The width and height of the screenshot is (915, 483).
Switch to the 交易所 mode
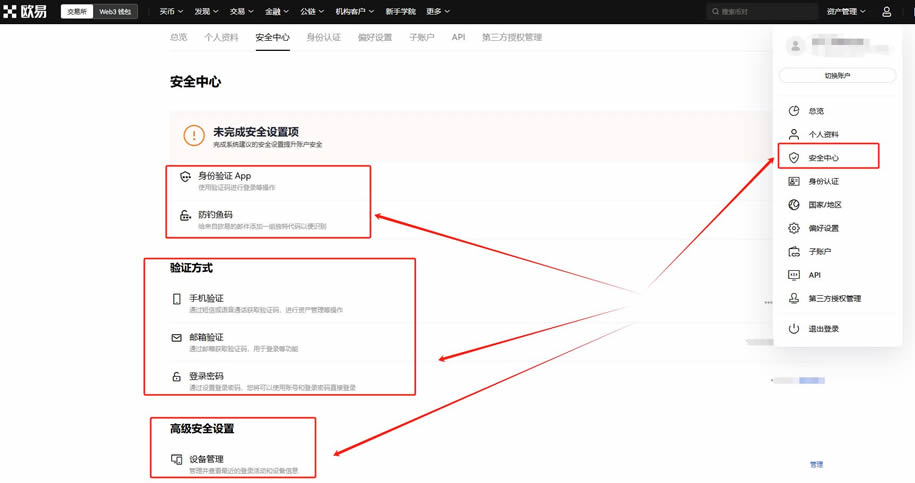[x=76, y=12]
